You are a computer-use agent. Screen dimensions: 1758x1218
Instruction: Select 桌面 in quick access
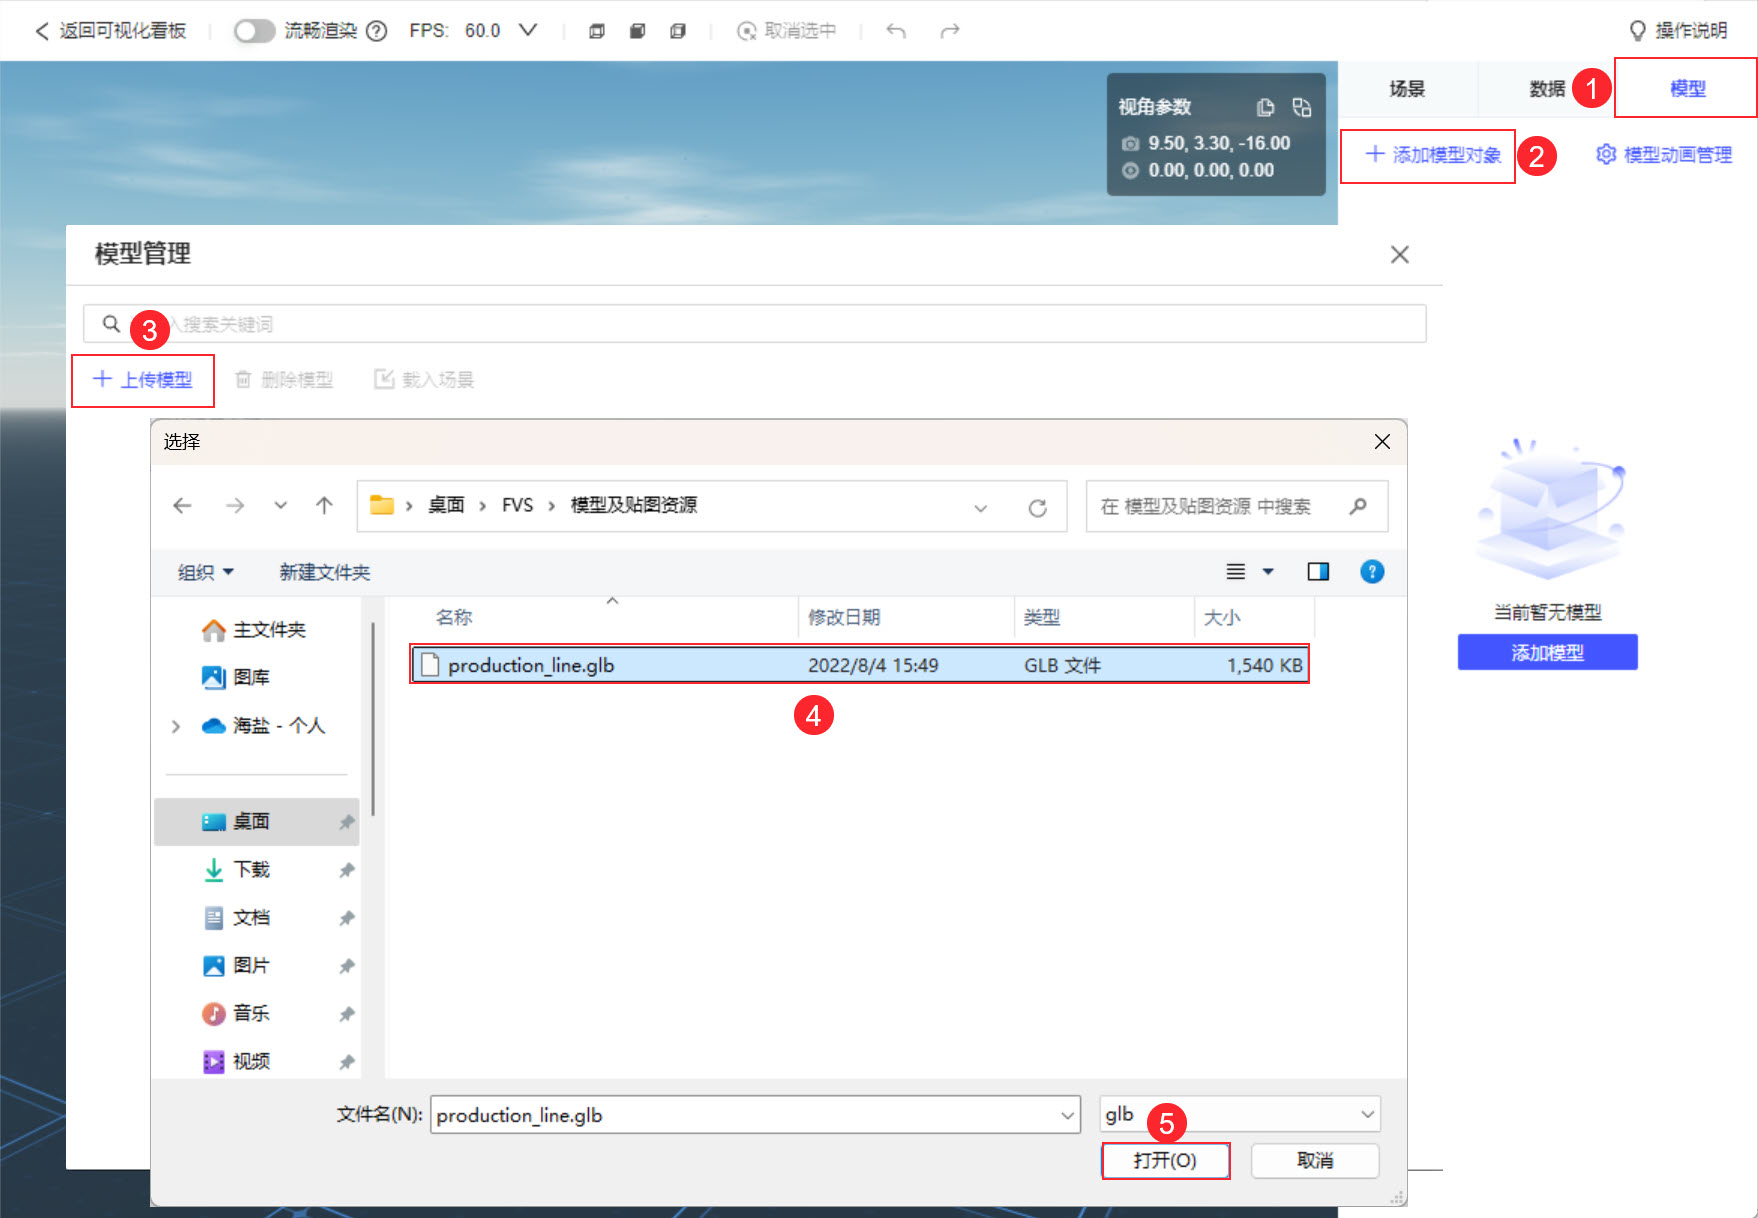tap(257, 822)
